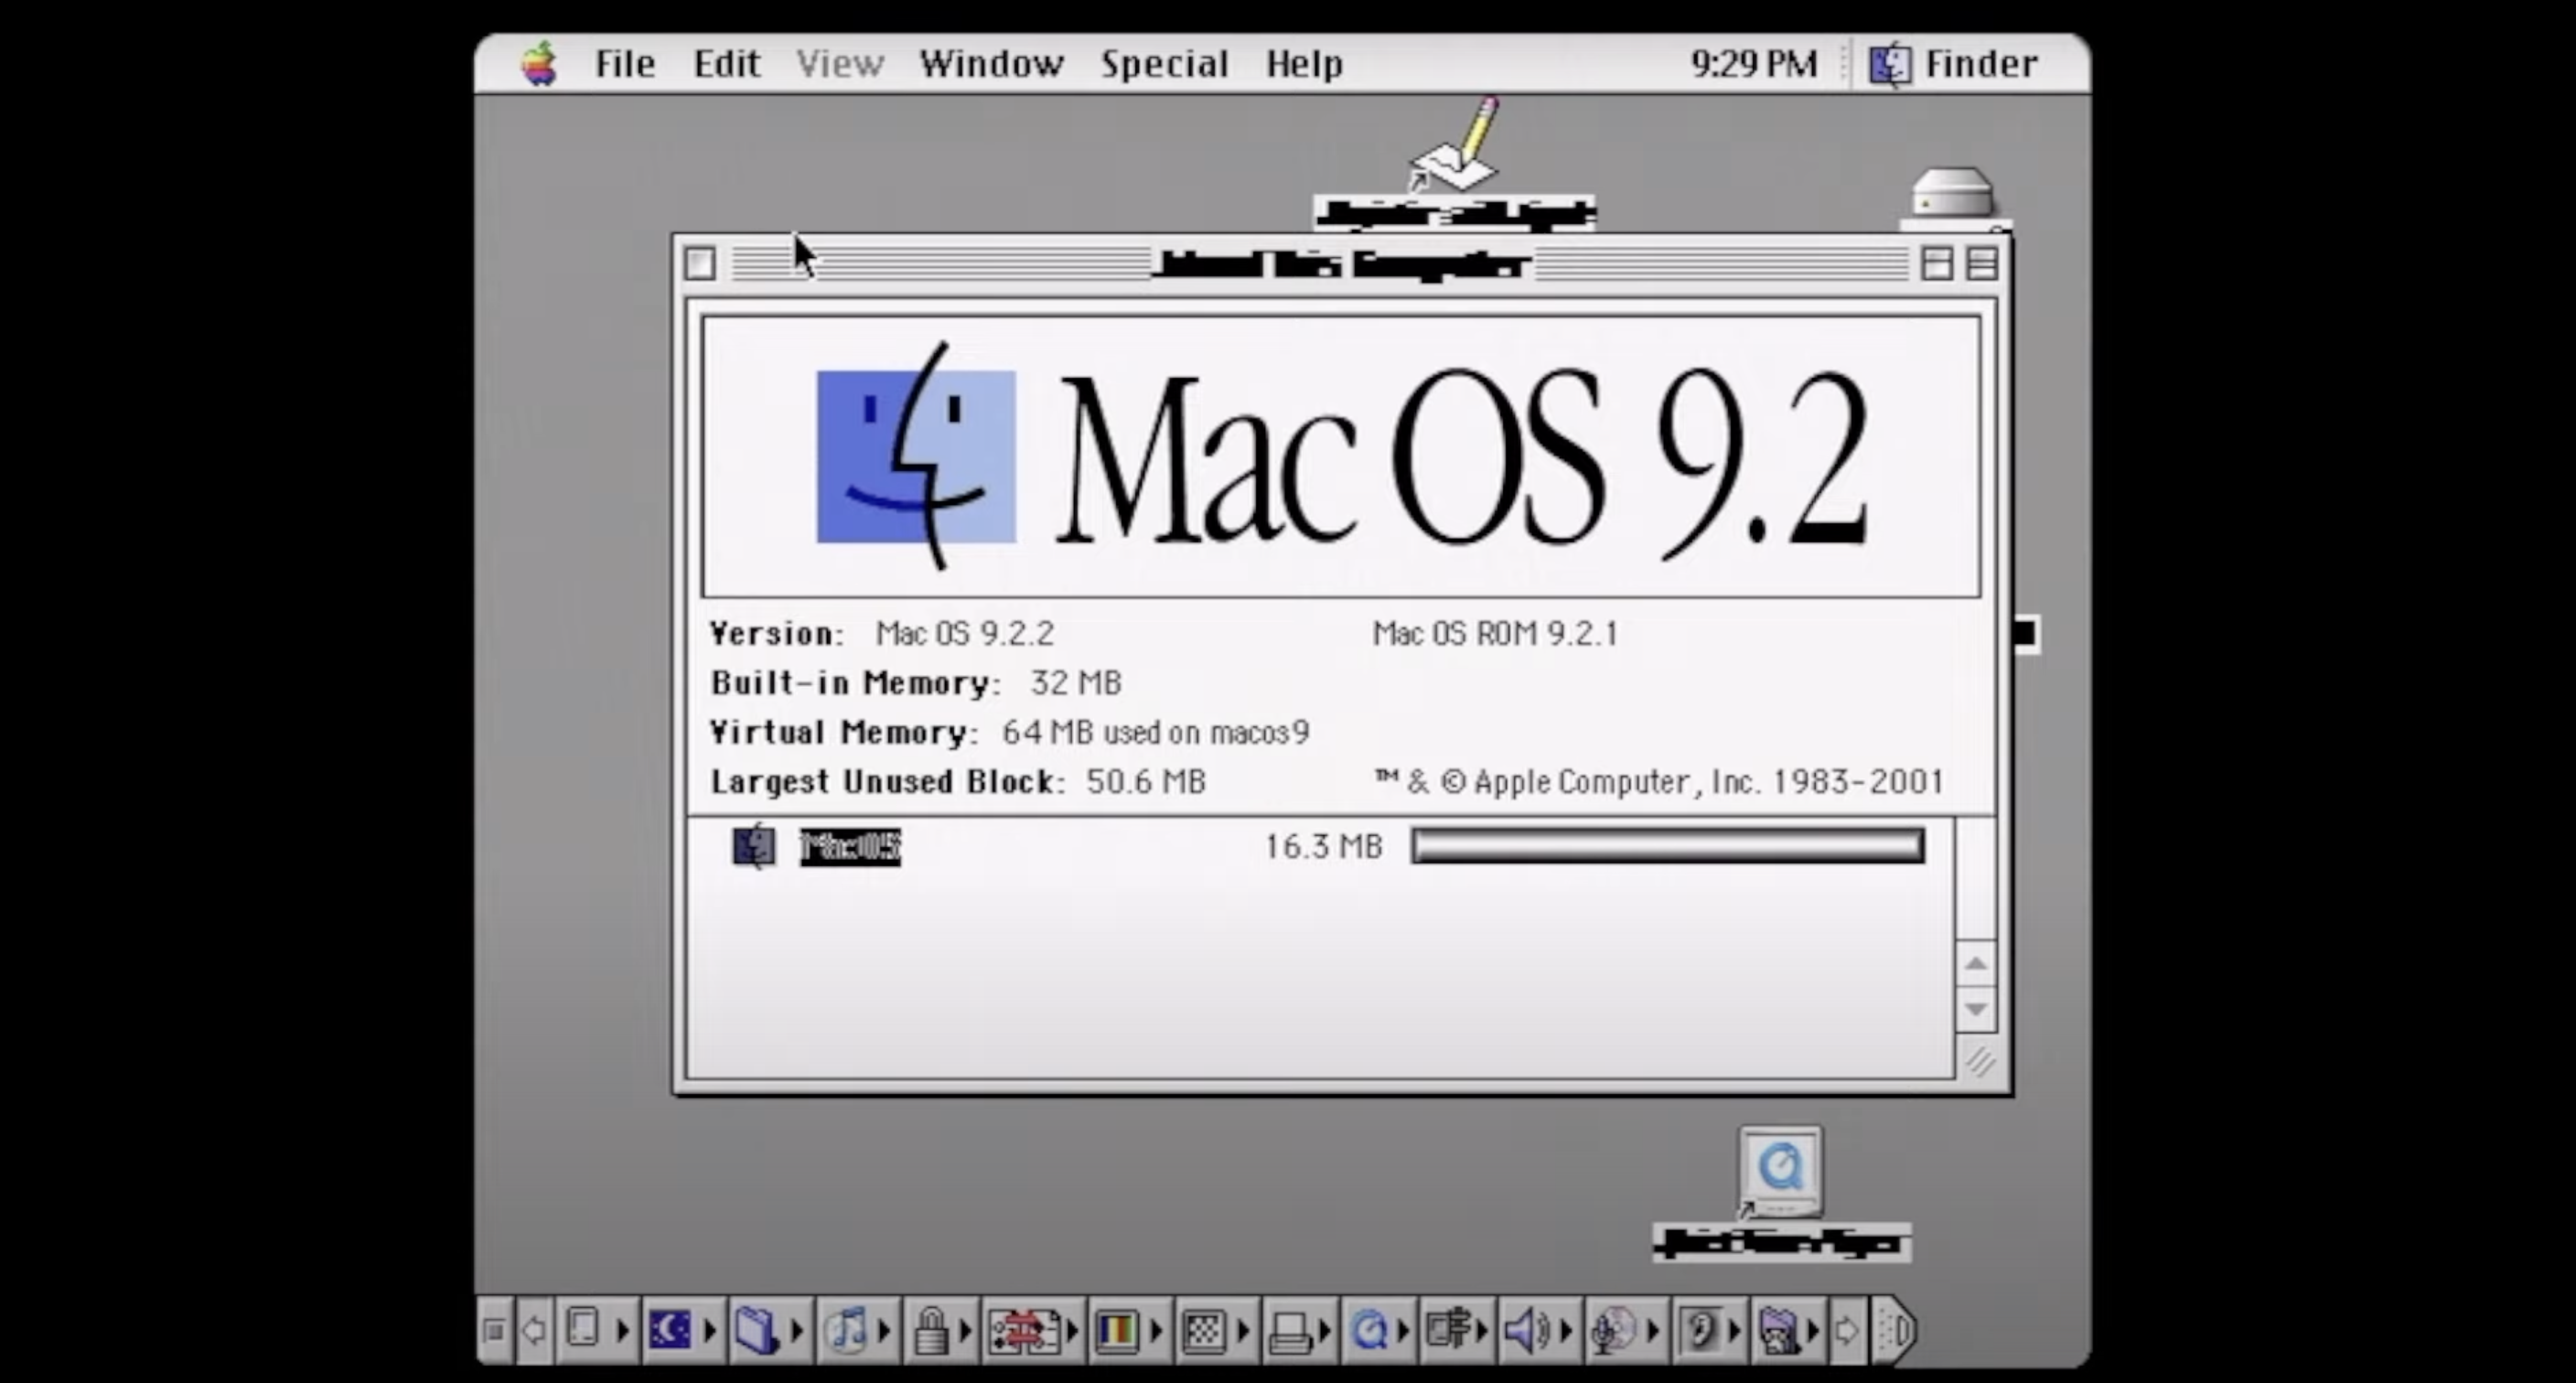Open the Edit menu
Screen dimensions: 2576x1383
point(727,64)
